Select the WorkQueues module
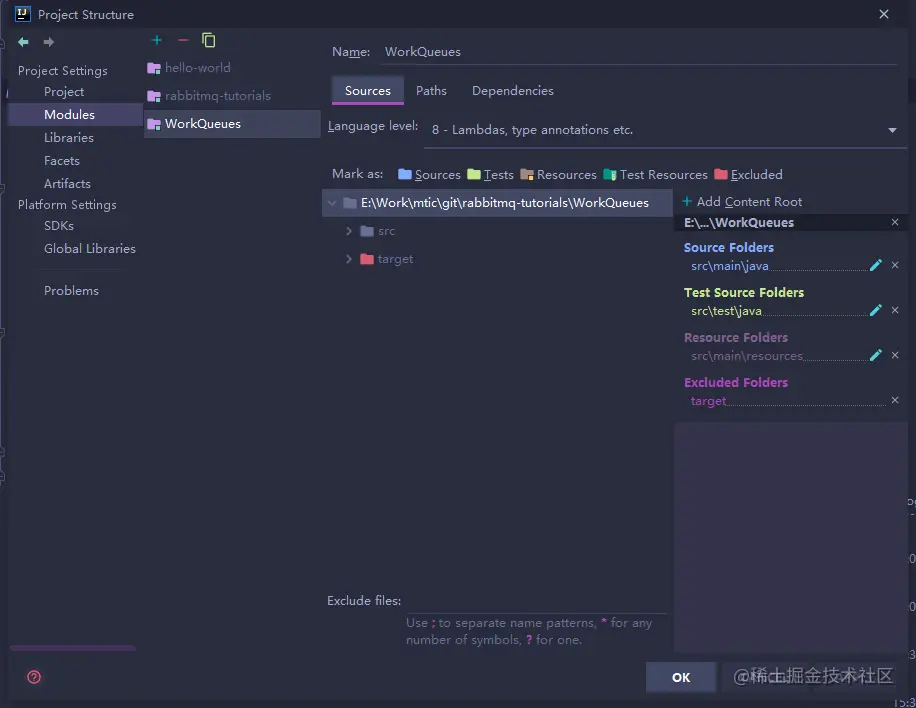Viewport: 916px width, 708px height. coord(232,124)
